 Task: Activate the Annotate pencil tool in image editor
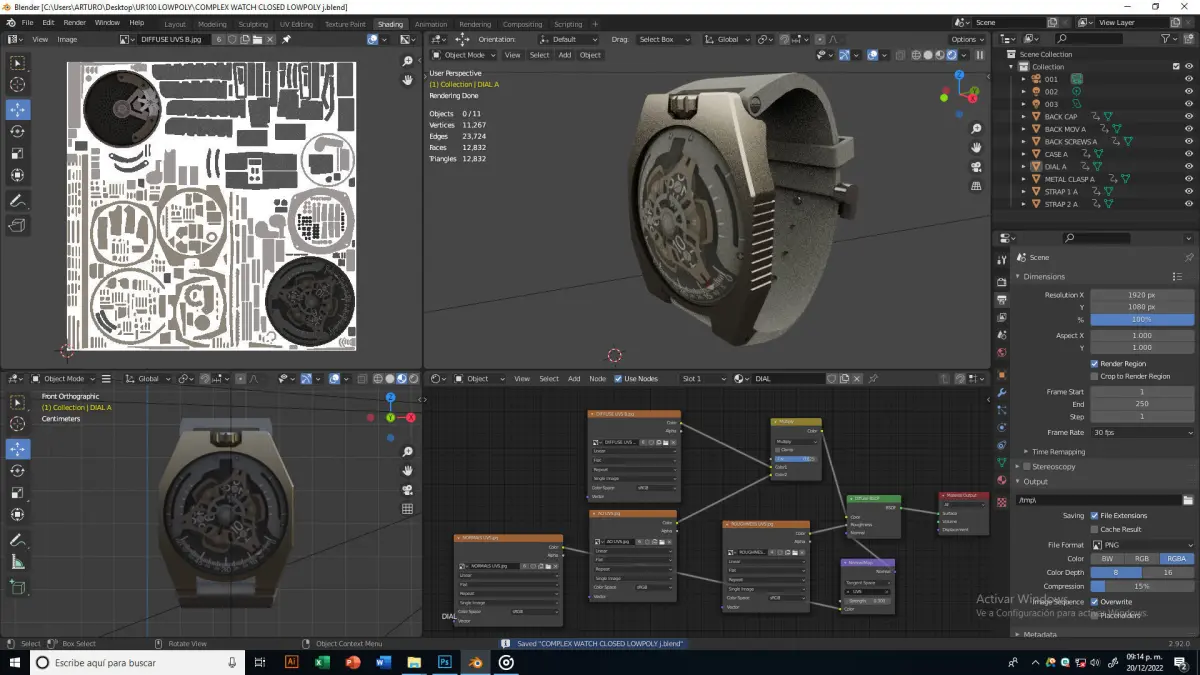coord(17,201)
